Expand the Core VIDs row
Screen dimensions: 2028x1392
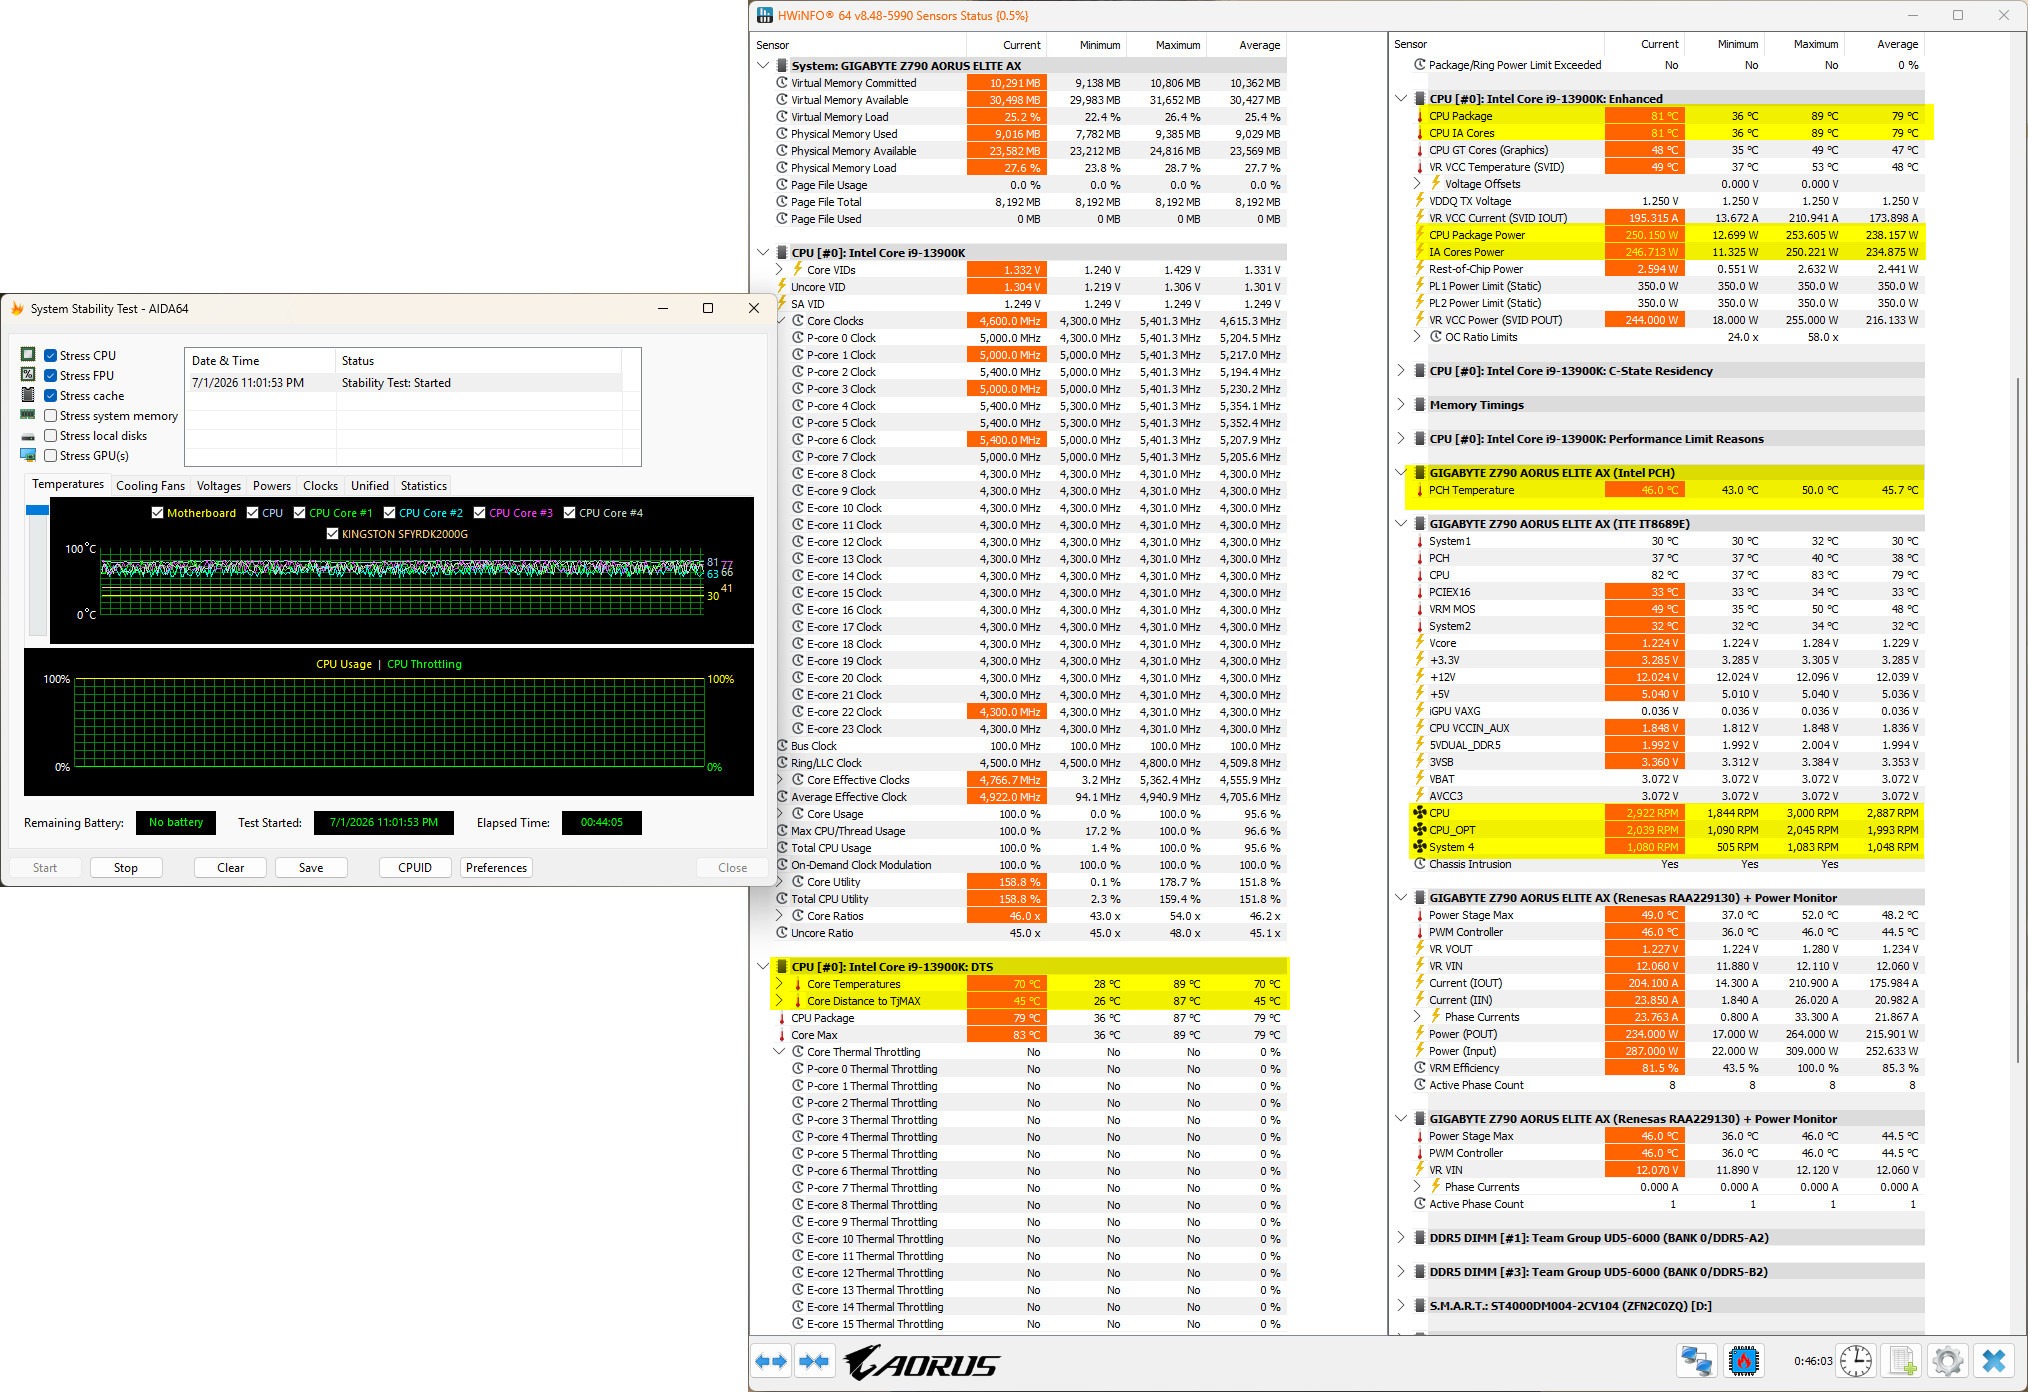[780, 270]
